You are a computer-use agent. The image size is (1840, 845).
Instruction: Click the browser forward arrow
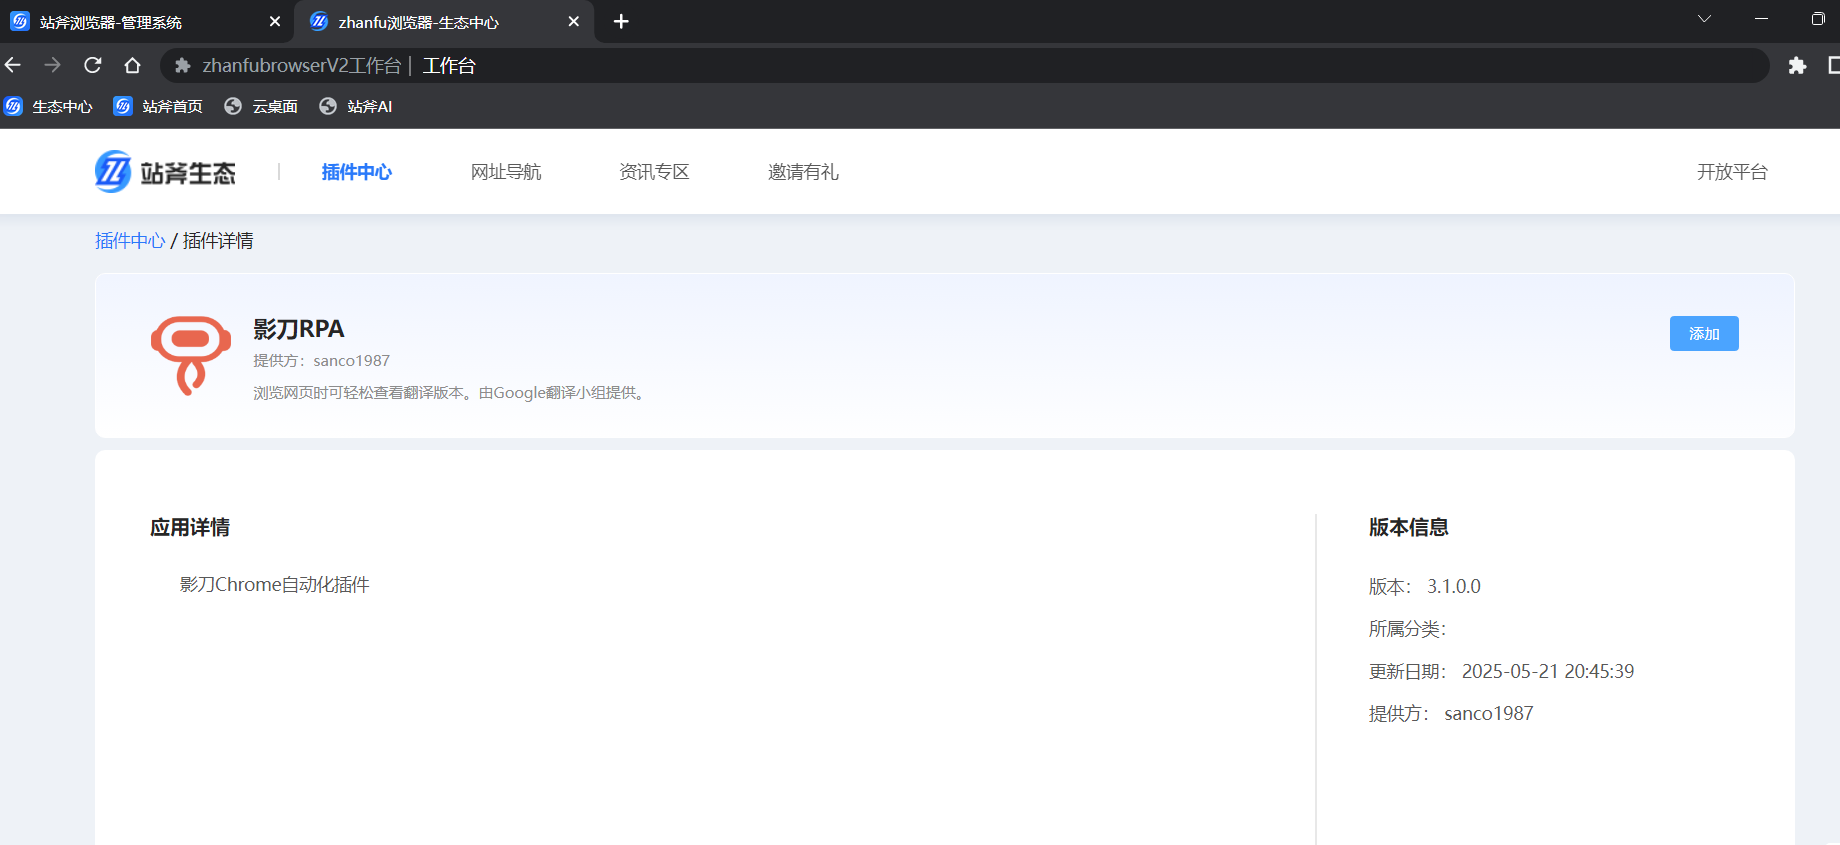tap(53, 65)
